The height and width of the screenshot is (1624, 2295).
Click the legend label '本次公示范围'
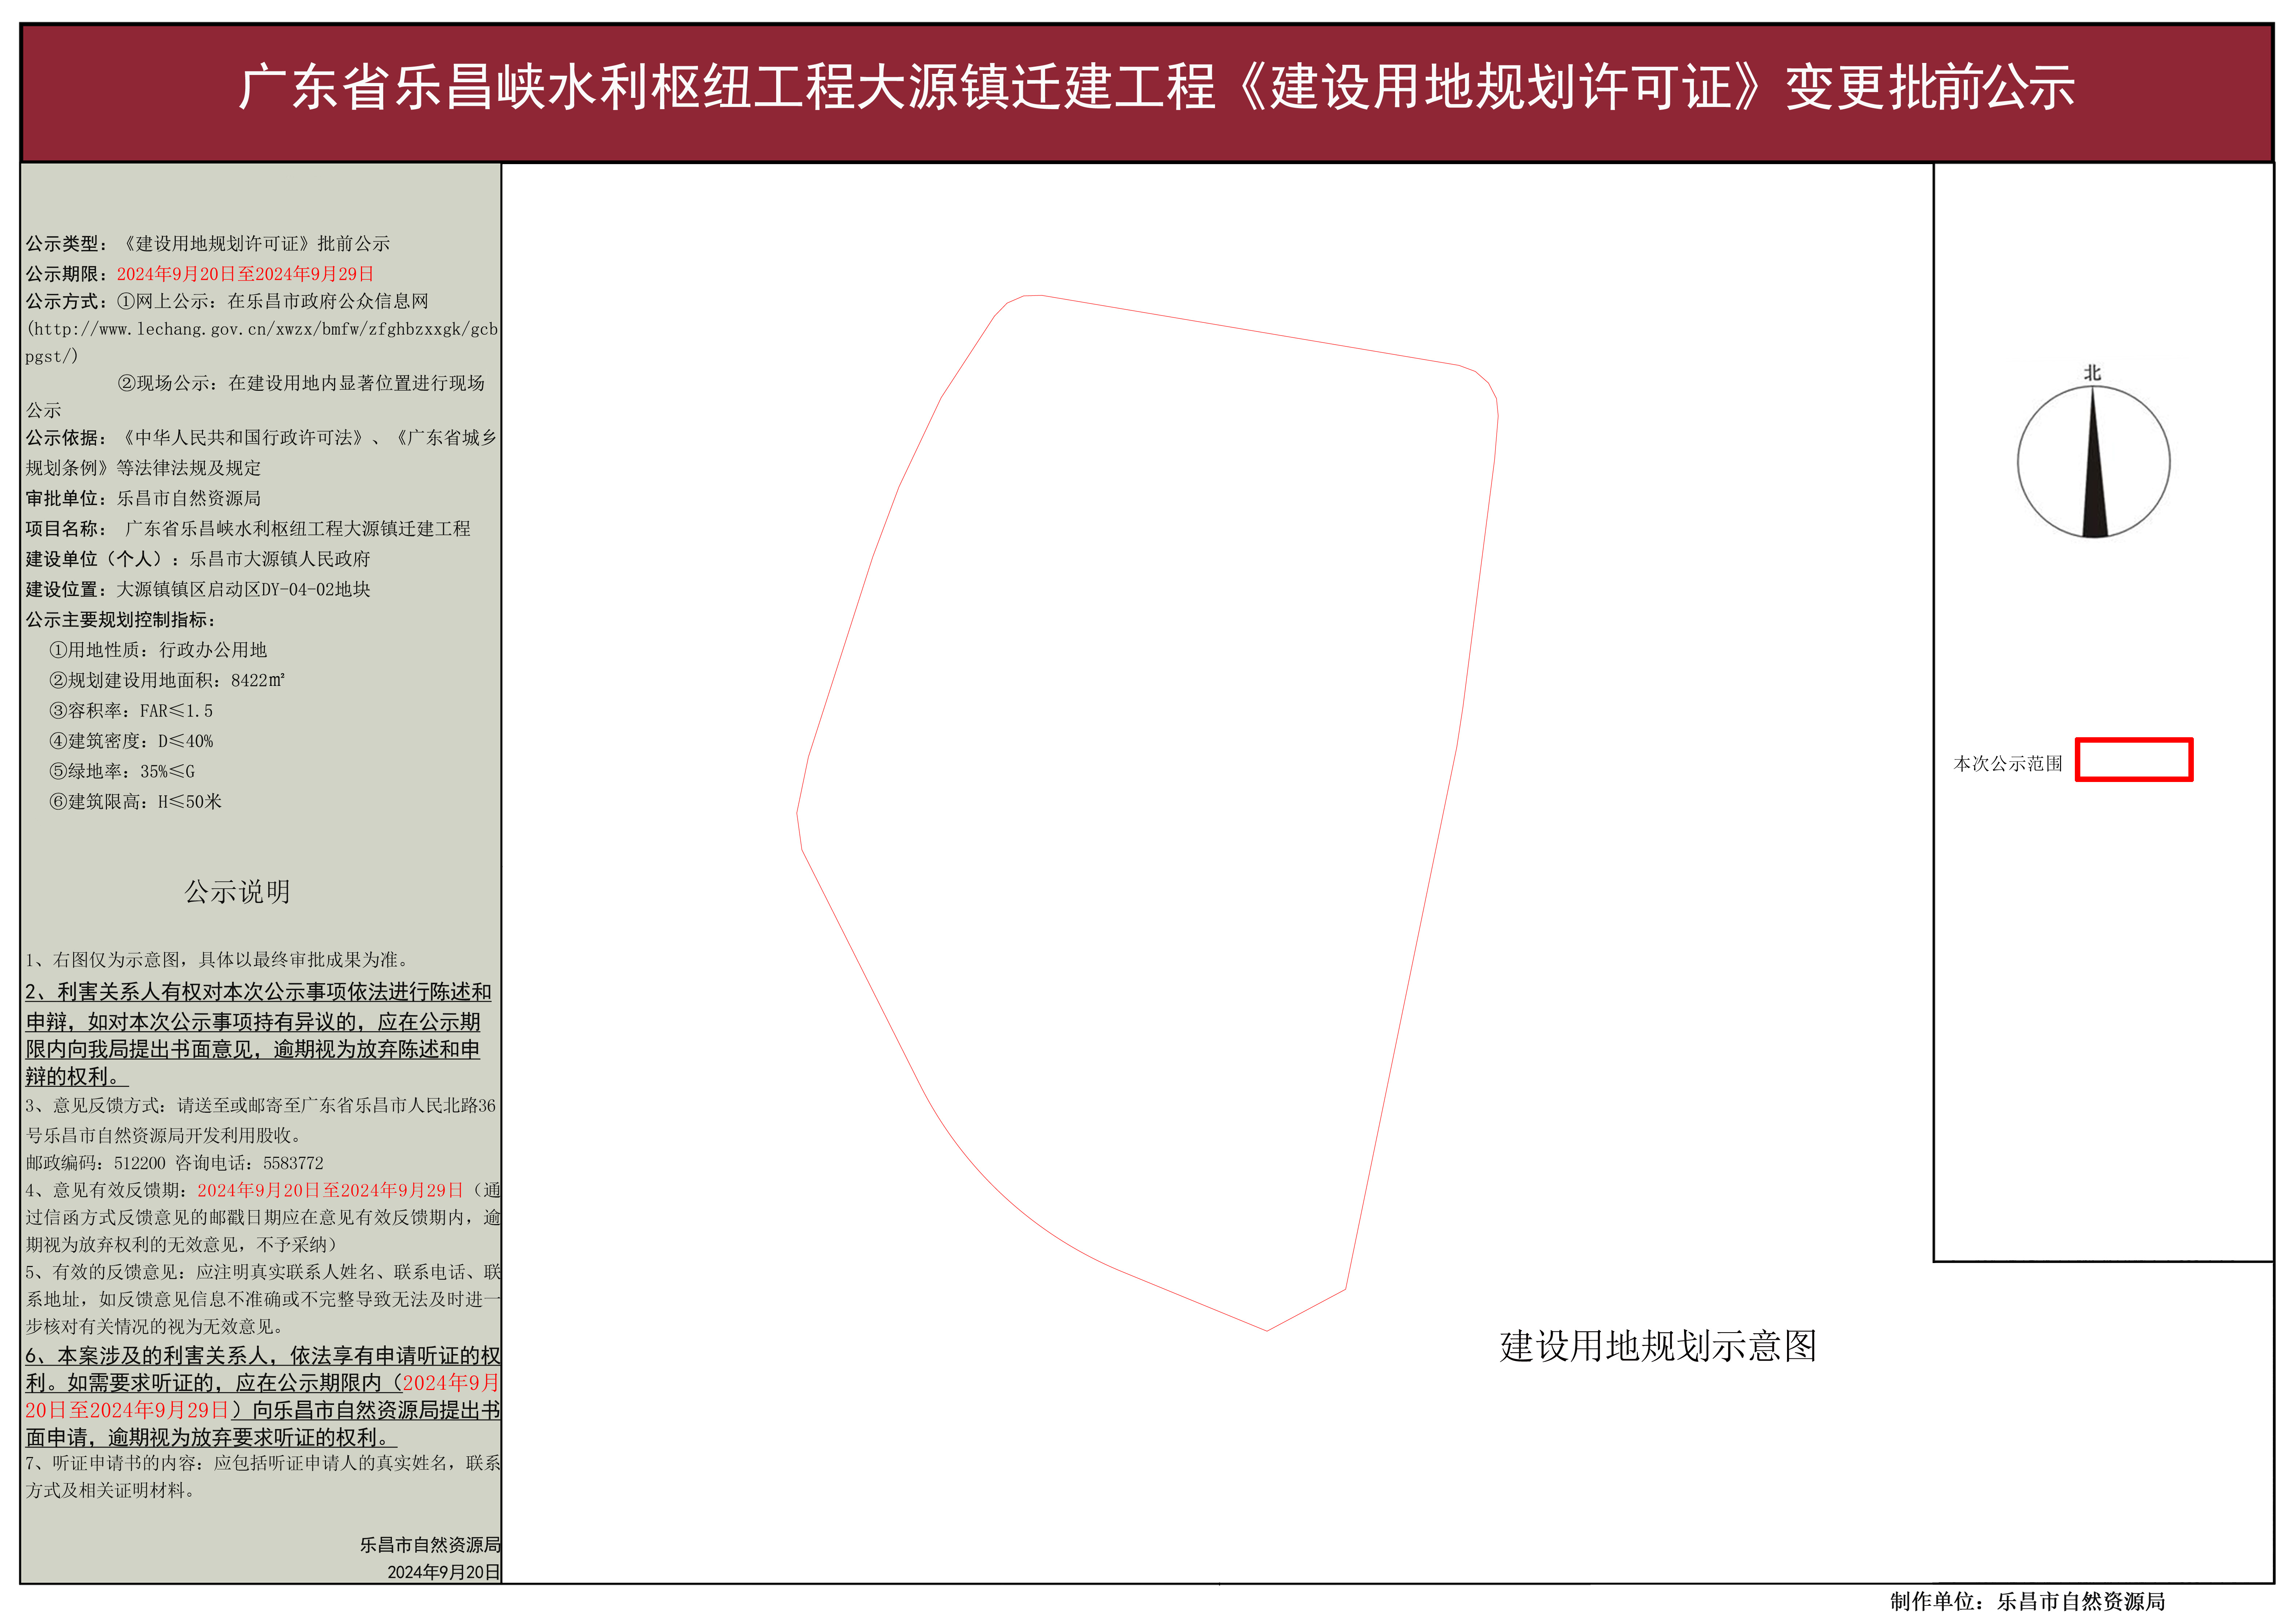pos(2008,764)
